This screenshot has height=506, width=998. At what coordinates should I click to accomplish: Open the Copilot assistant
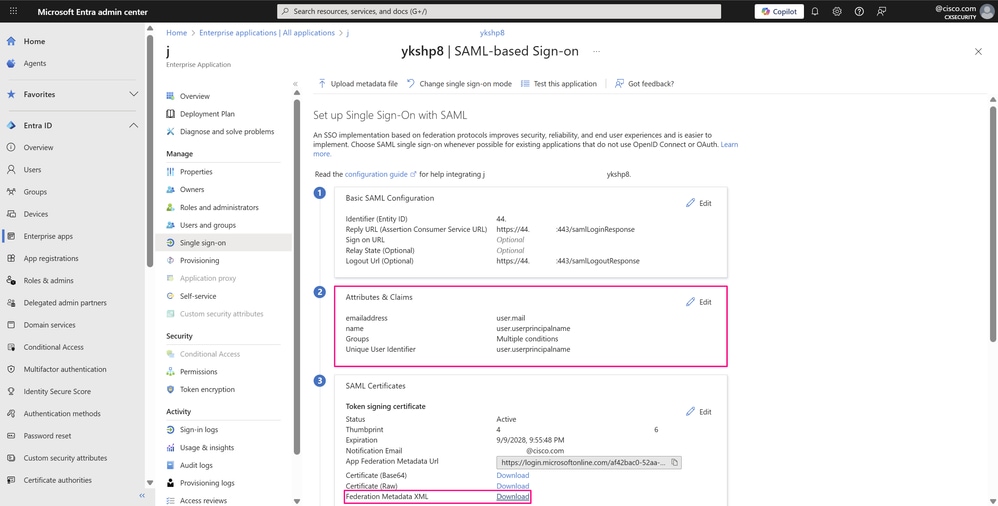779,11
